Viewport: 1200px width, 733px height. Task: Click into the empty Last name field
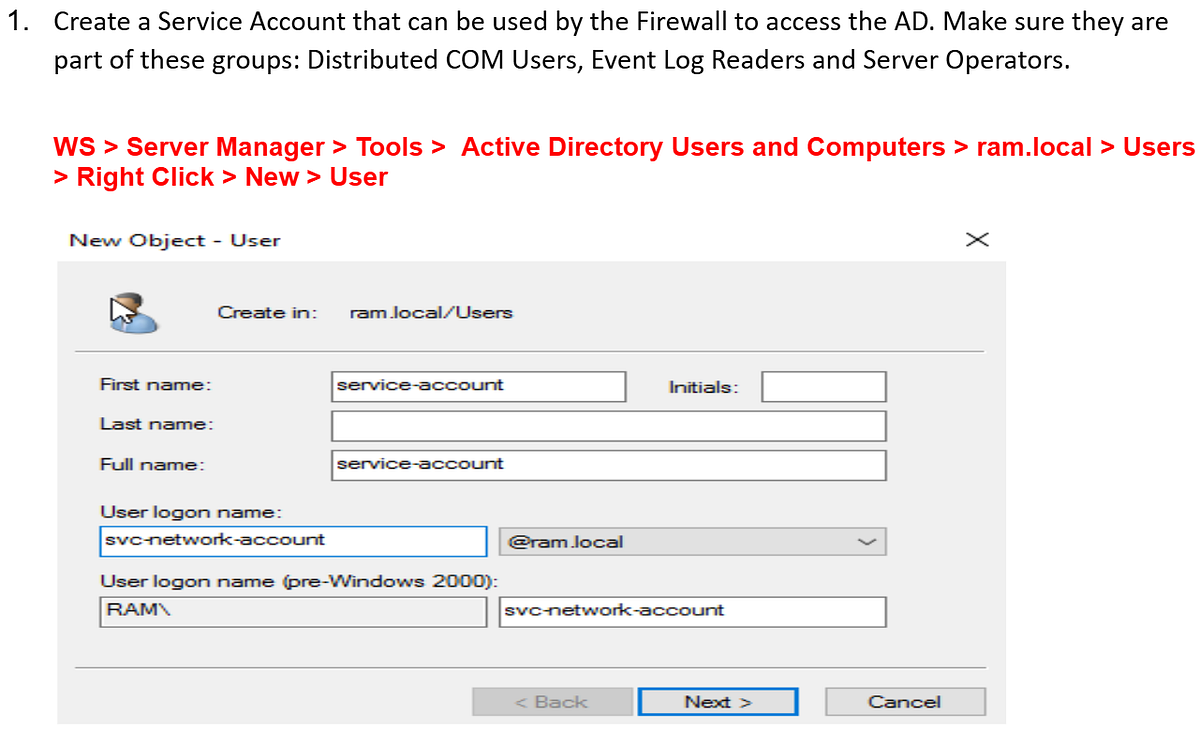point(609,426)
